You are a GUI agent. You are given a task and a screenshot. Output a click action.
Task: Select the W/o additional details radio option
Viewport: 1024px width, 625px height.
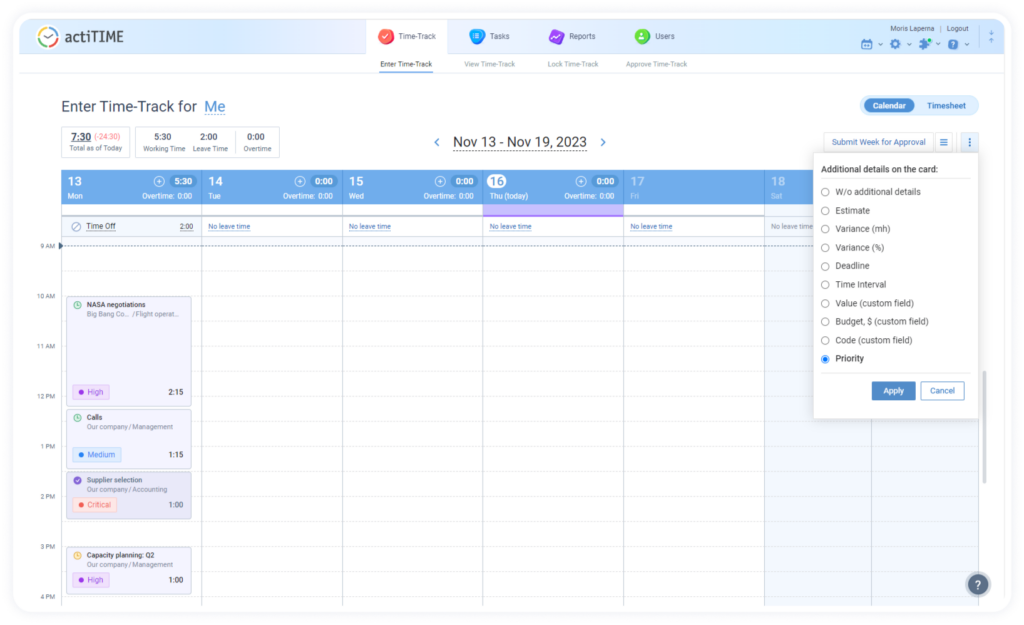(x=825, y=192)
